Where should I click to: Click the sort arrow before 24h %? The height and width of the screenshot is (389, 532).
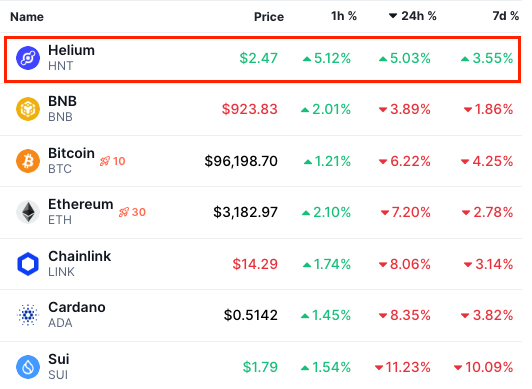click(x=393, y=16)
